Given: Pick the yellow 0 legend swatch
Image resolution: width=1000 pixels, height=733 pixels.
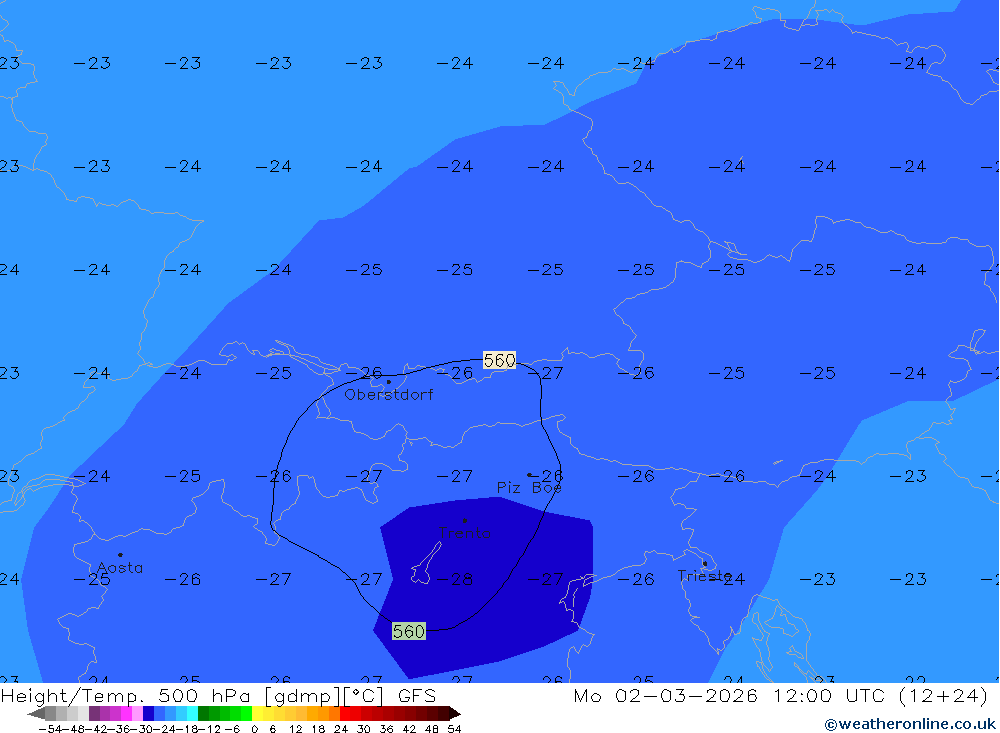Looking at the screenshot, I should coord(258,713).
